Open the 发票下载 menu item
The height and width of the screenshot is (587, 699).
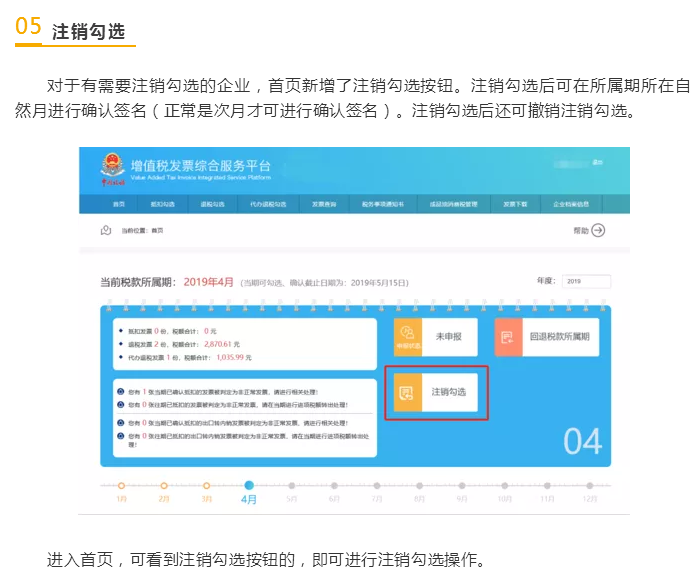(515, 204)
